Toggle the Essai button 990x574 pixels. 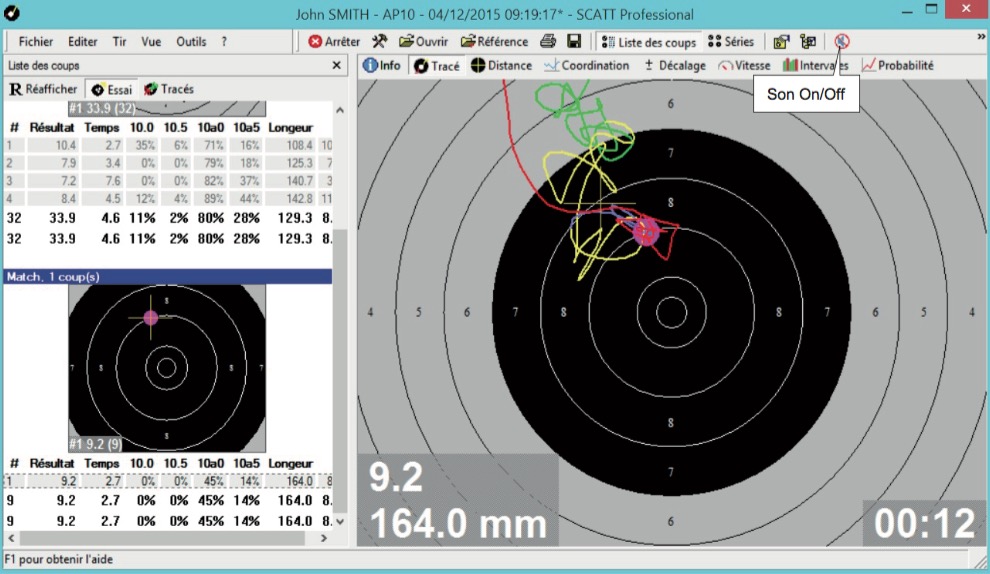112,89
